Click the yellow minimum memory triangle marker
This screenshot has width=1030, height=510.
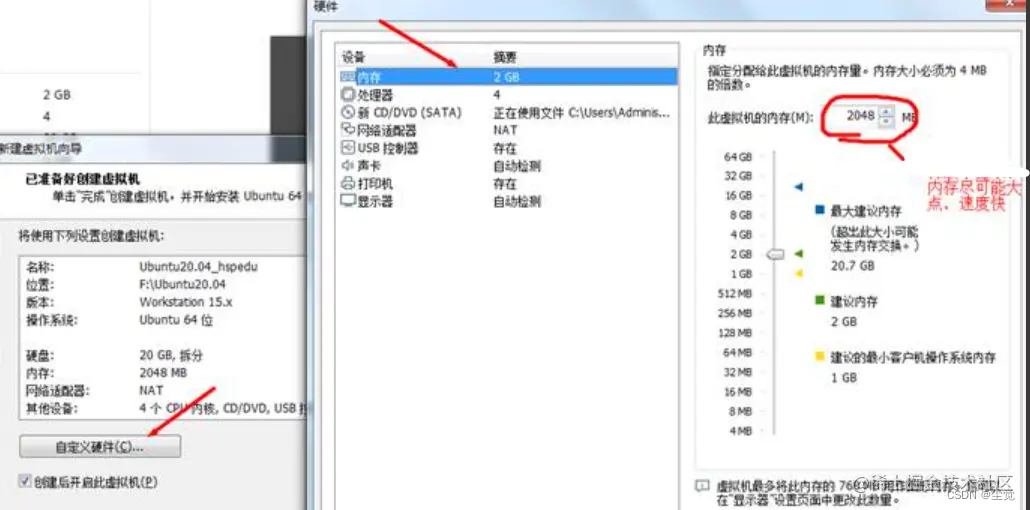click(799, 273)
